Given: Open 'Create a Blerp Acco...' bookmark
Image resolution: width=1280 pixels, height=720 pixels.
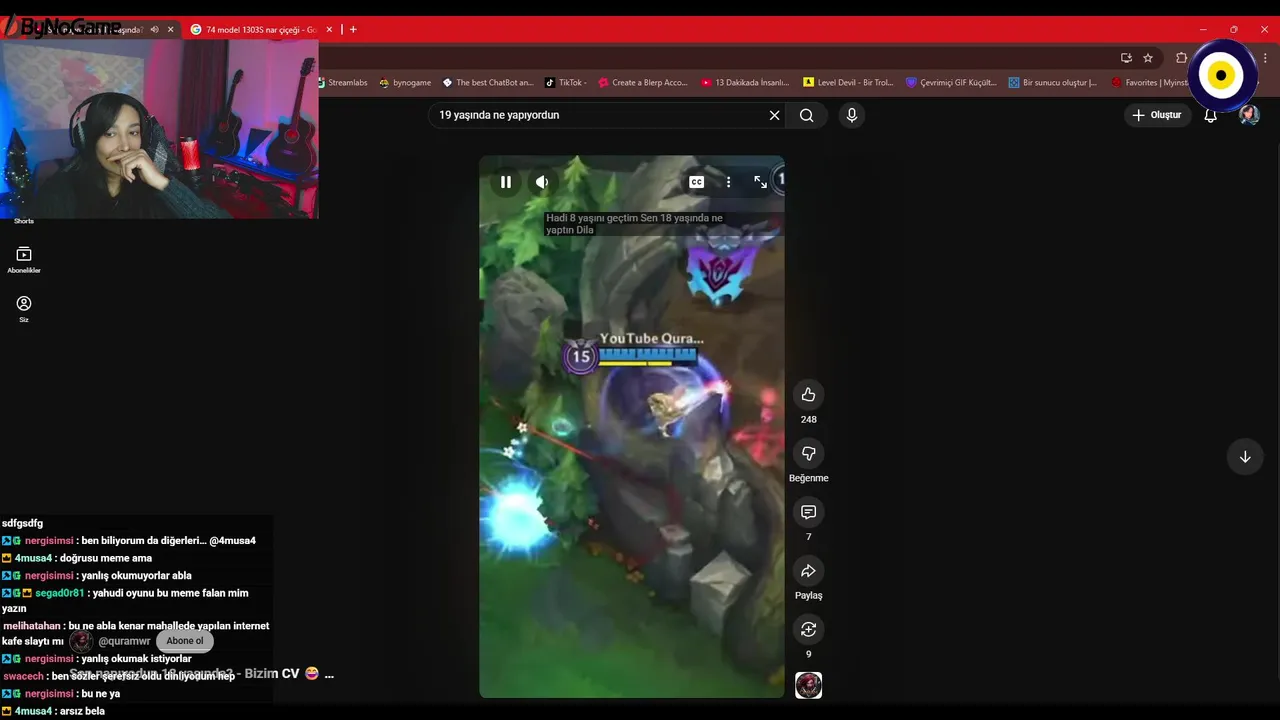Looking at the screenshot, I should tap(643, 83).
